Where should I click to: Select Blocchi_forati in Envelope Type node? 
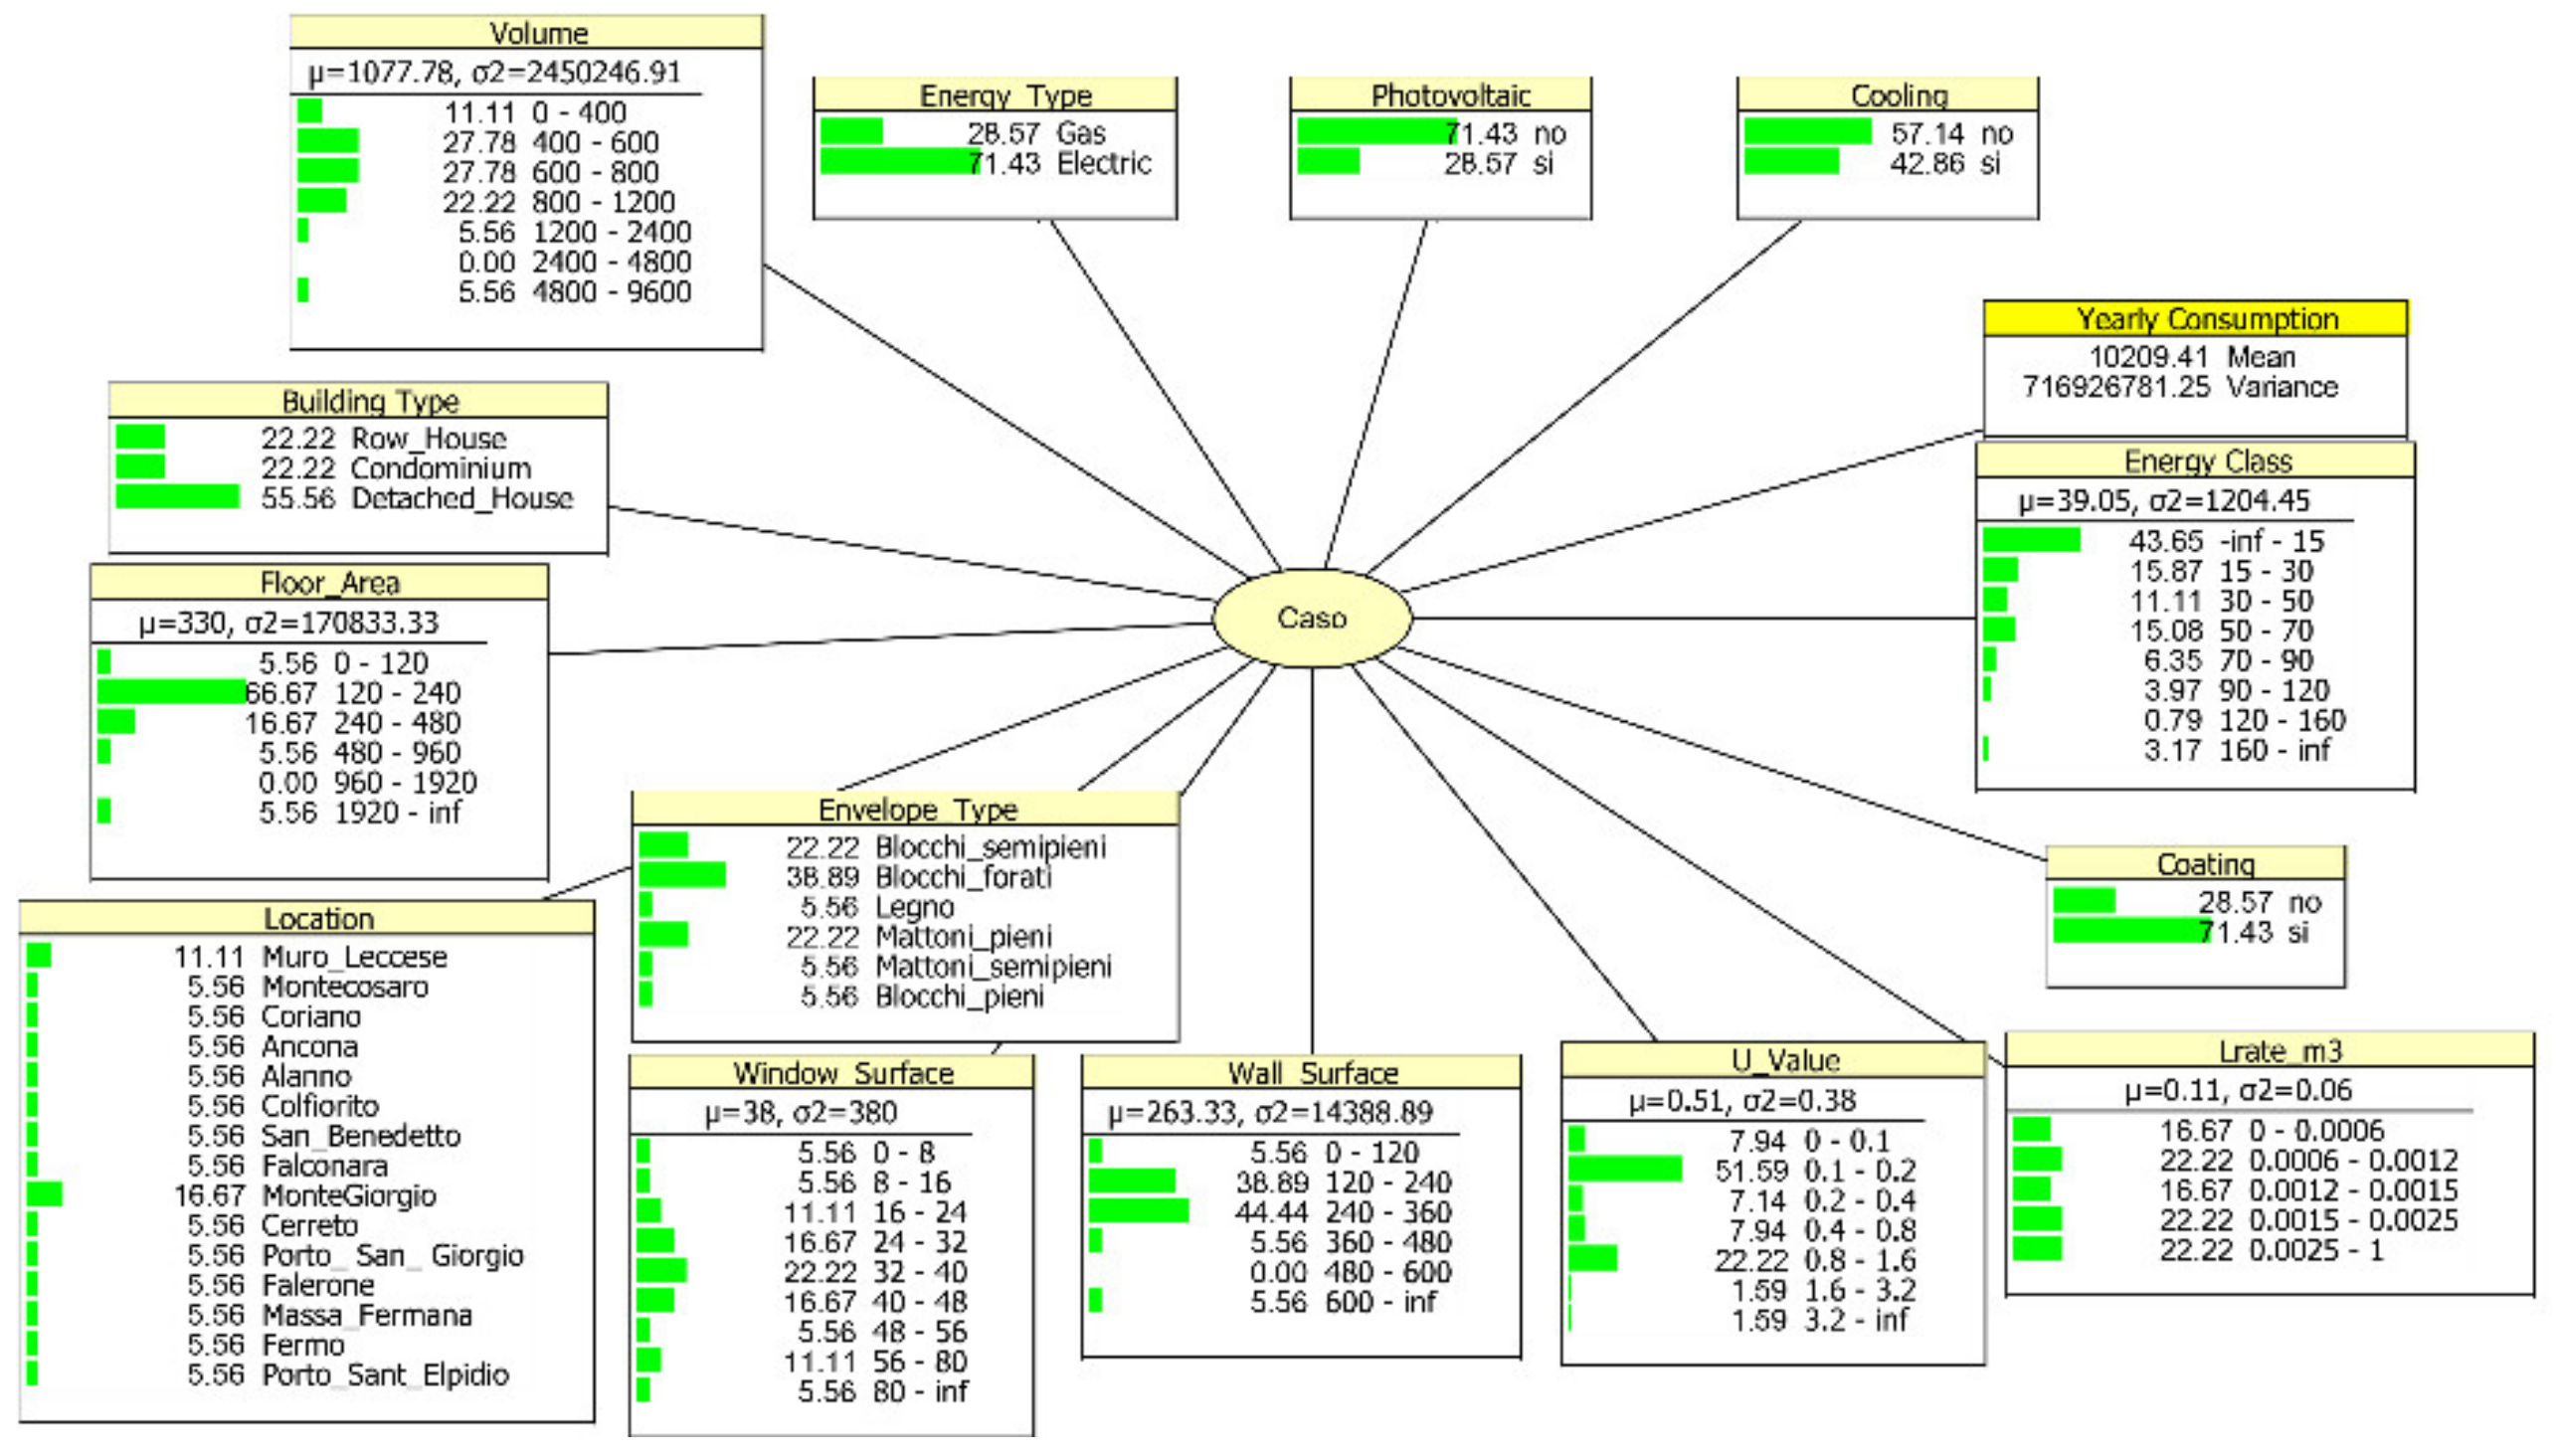pyautogui.click(x=962, y=877)
